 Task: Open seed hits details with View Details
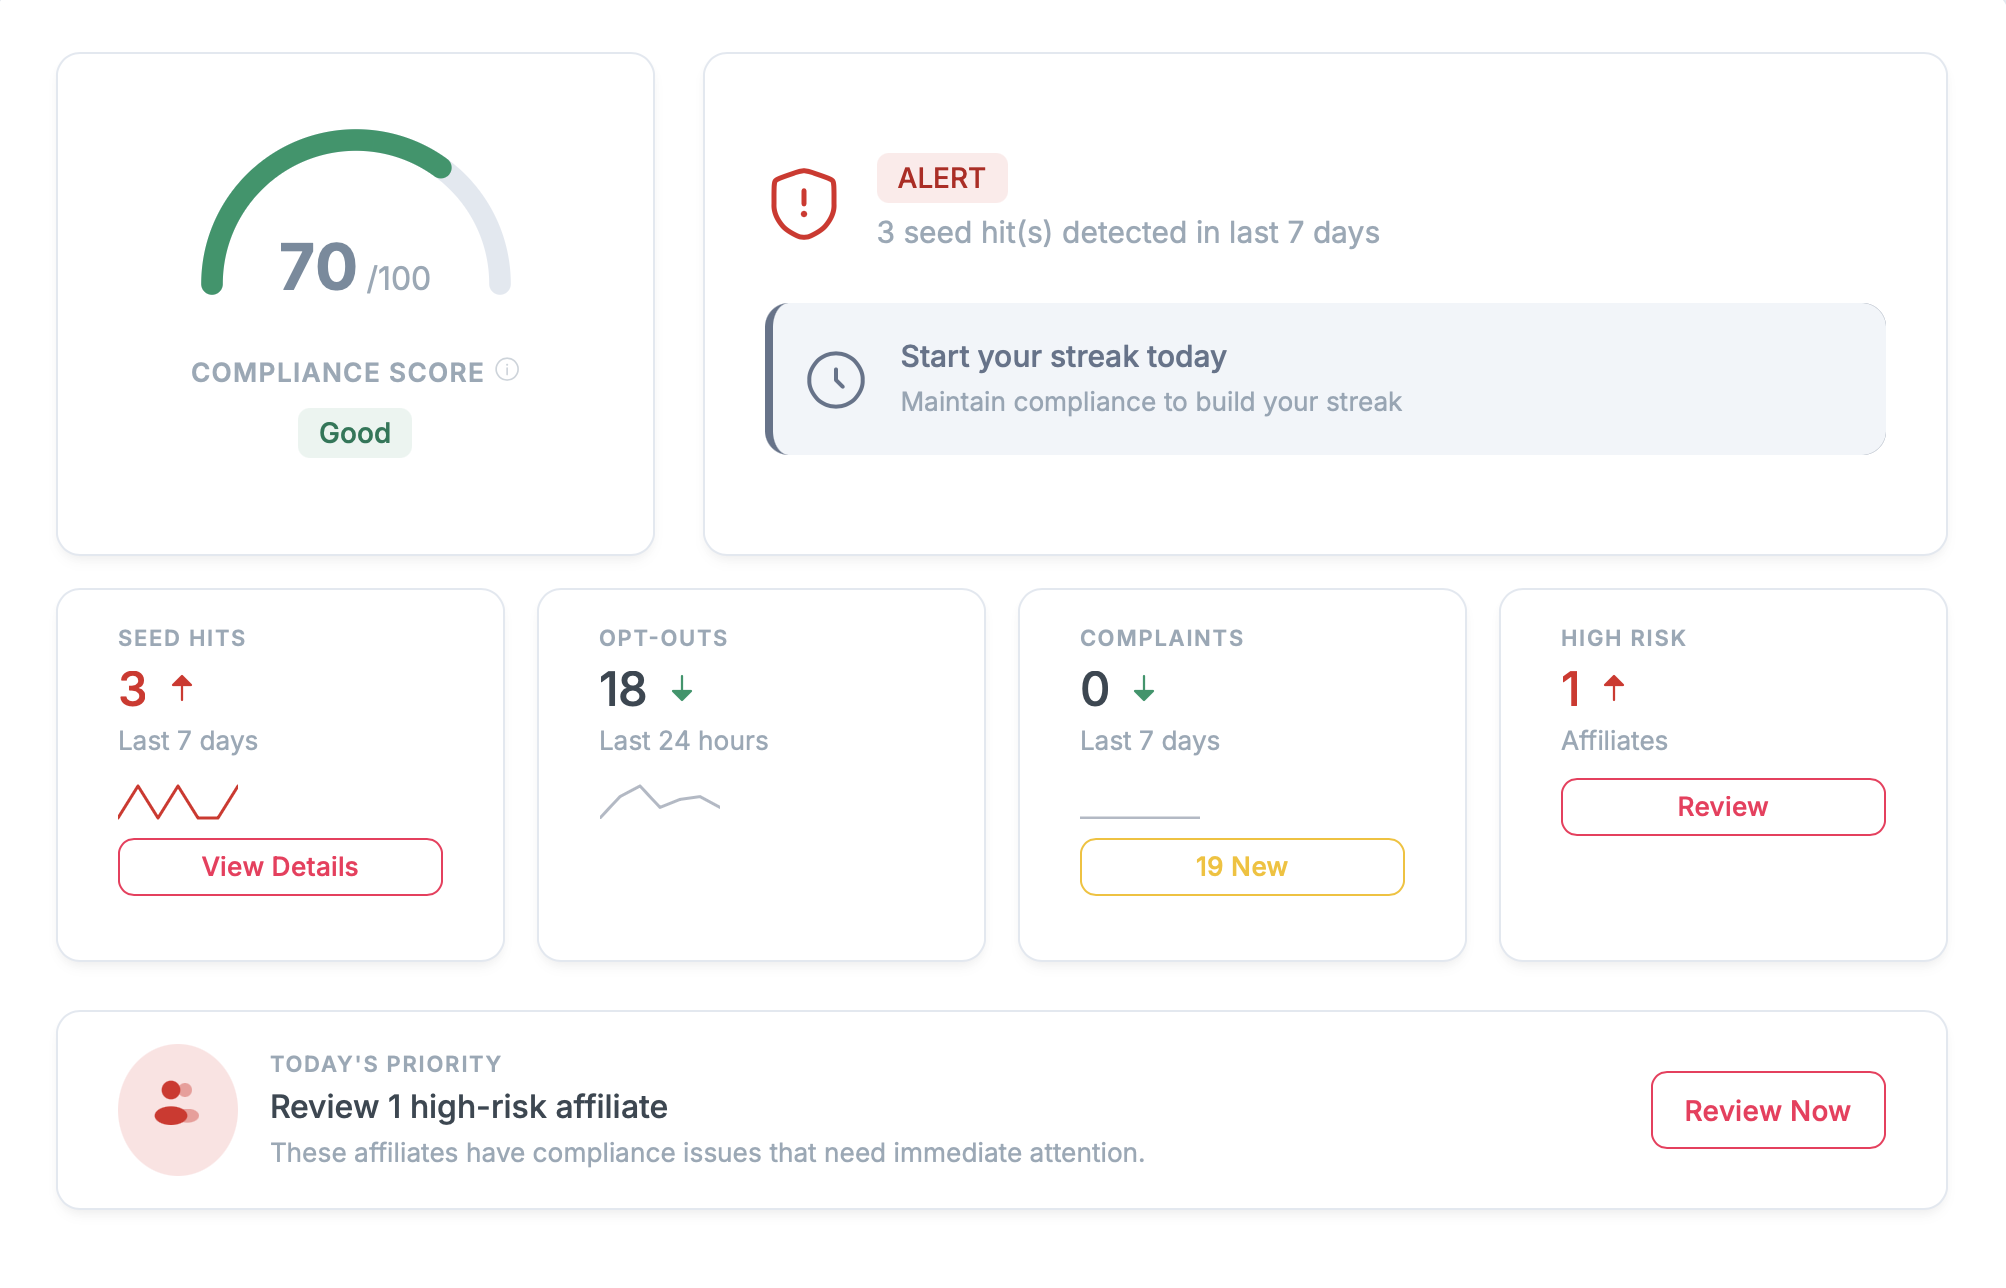280,866
